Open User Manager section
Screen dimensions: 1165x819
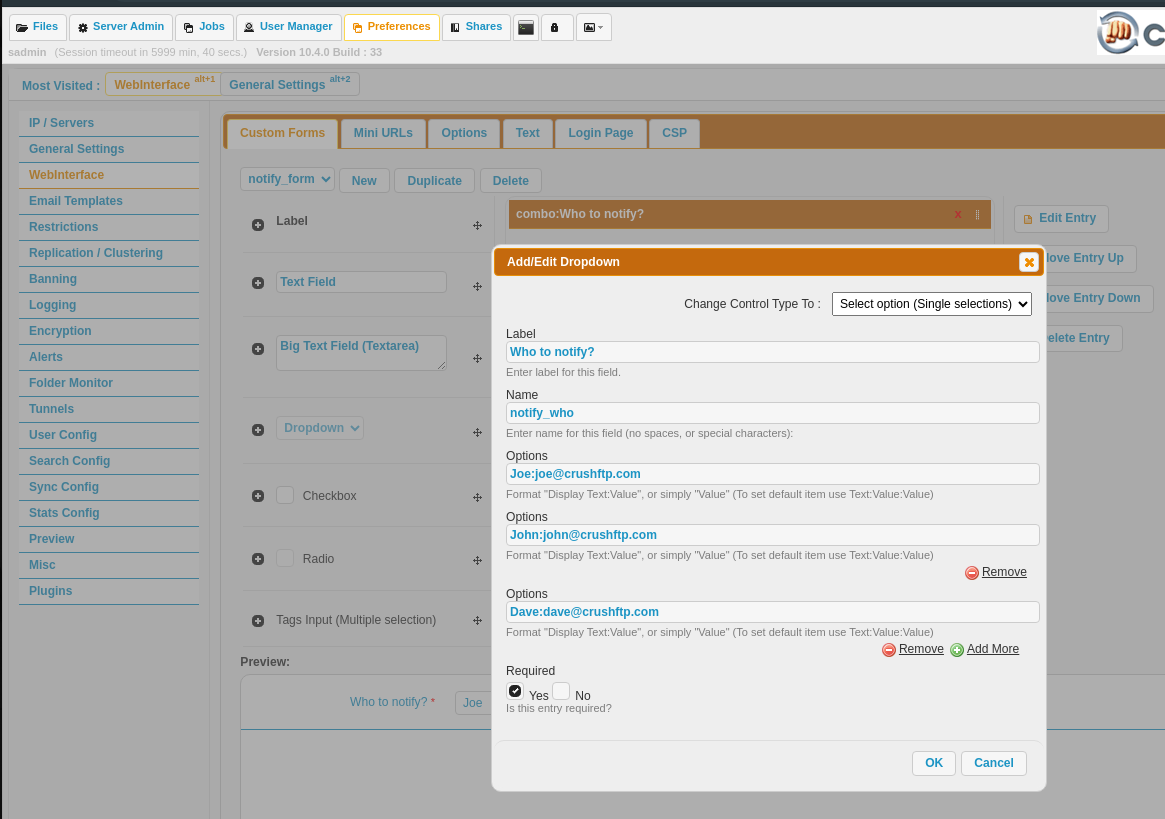click(289, 27)
